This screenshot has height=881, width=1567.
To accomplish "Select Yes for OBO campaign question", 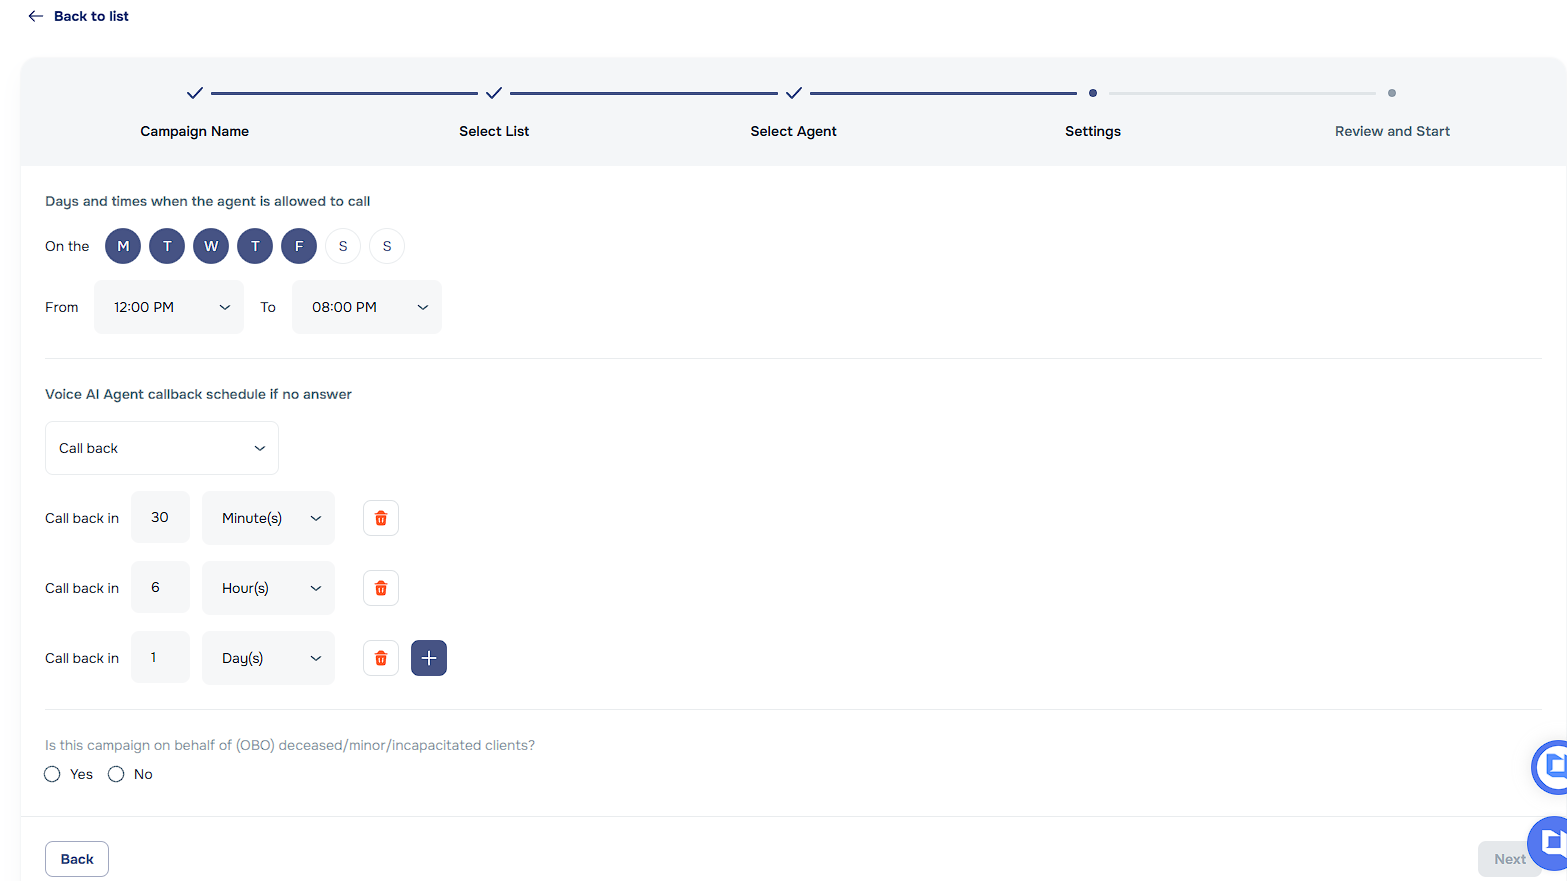I will 53,774.
